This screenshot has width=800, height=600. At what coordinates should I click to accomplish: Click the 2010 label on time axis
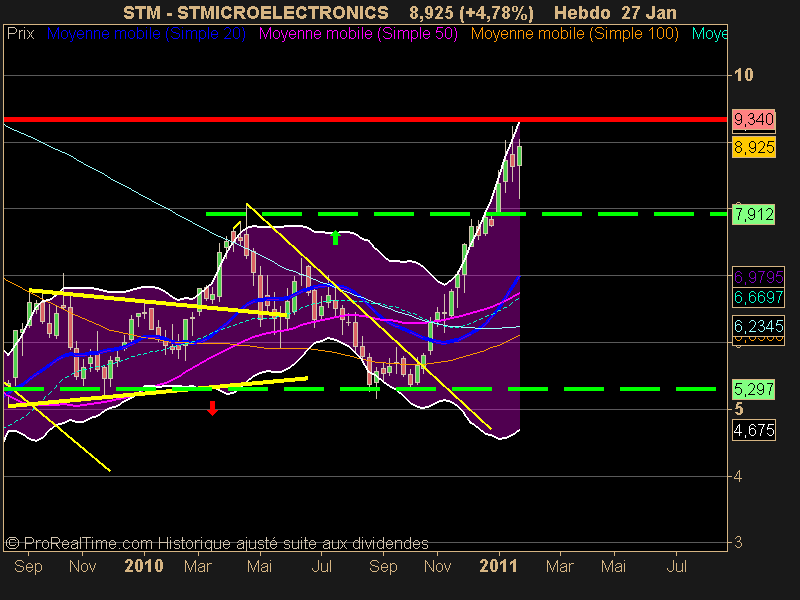click(144, 566)
